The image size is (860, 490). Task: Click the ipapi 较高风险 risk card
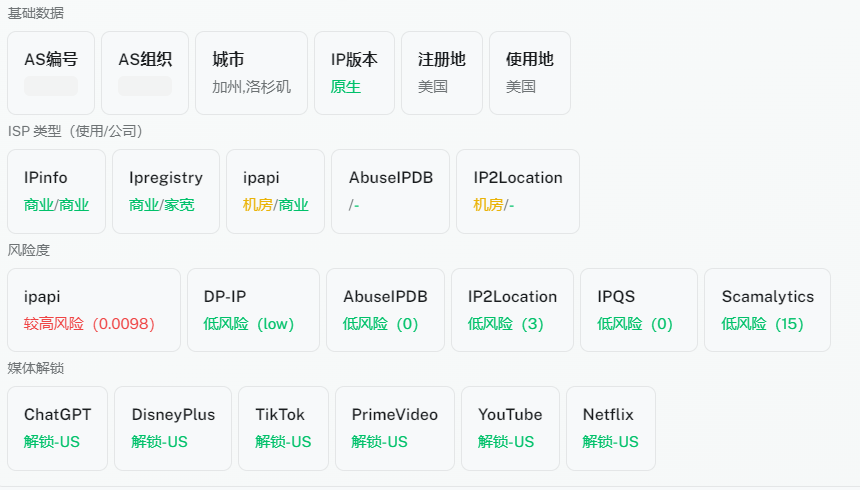pyautogui.click(x=94, y=310)
